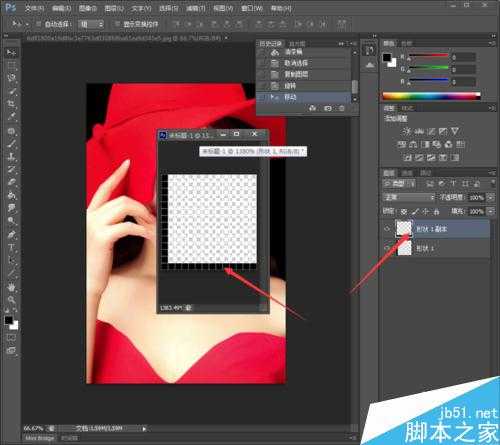
Task: Select the 移动 history state
Action: [x=303, y=97]
